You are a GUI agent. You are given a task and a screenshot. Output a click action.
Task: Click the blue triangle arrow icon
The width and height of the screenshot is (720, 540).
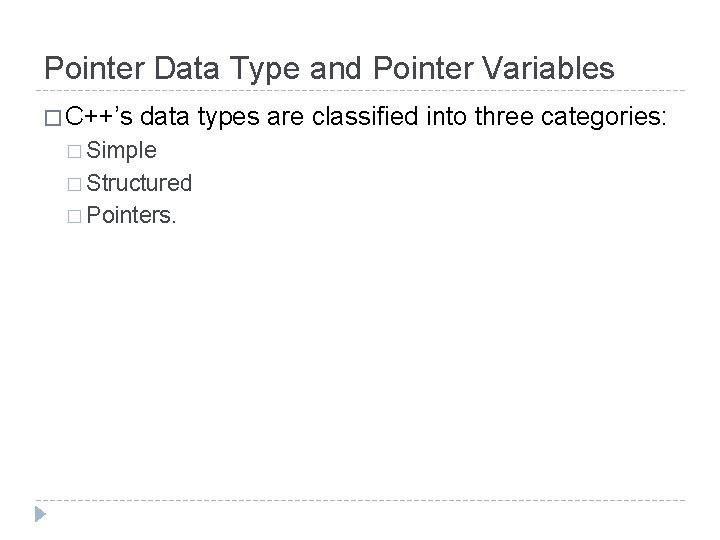point(38,515)
